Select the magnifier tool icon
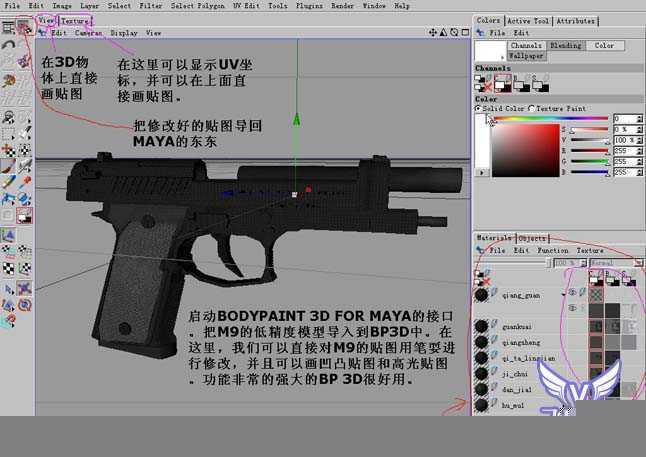Screen dimensions: 646x457 (8, 117)
